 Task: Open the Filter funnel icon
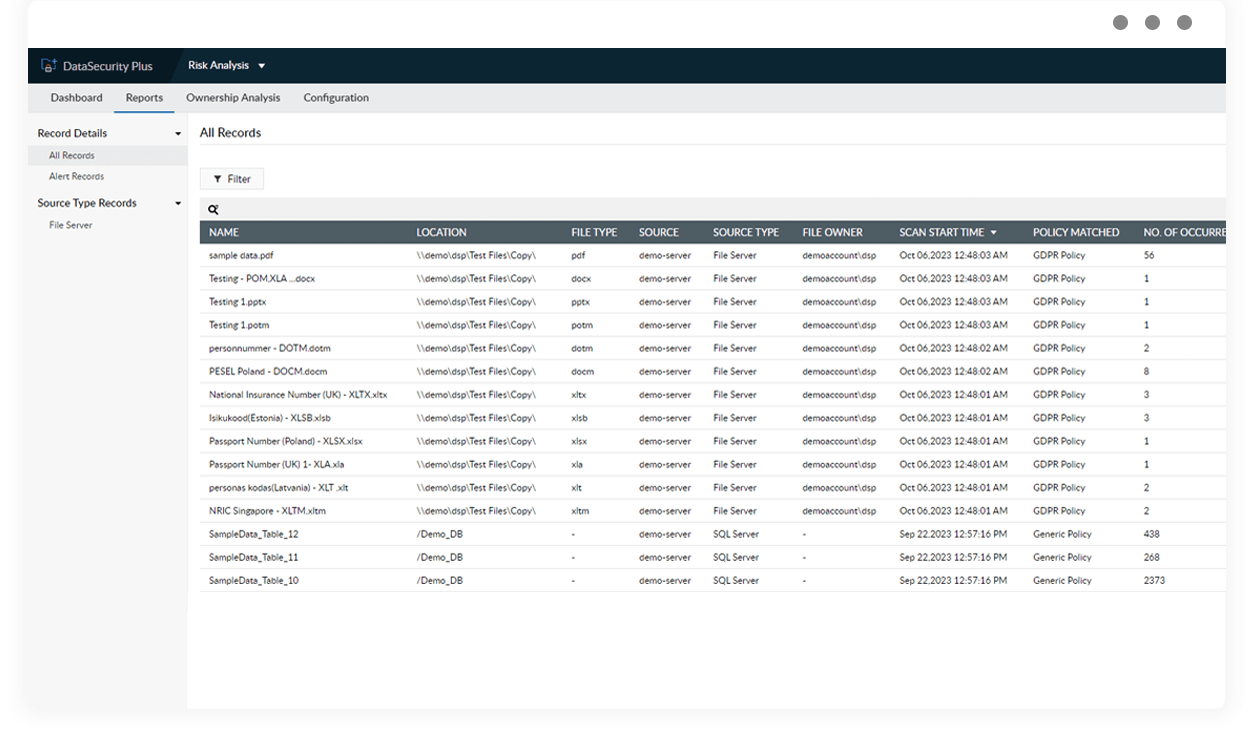click(x=219, y=178)
